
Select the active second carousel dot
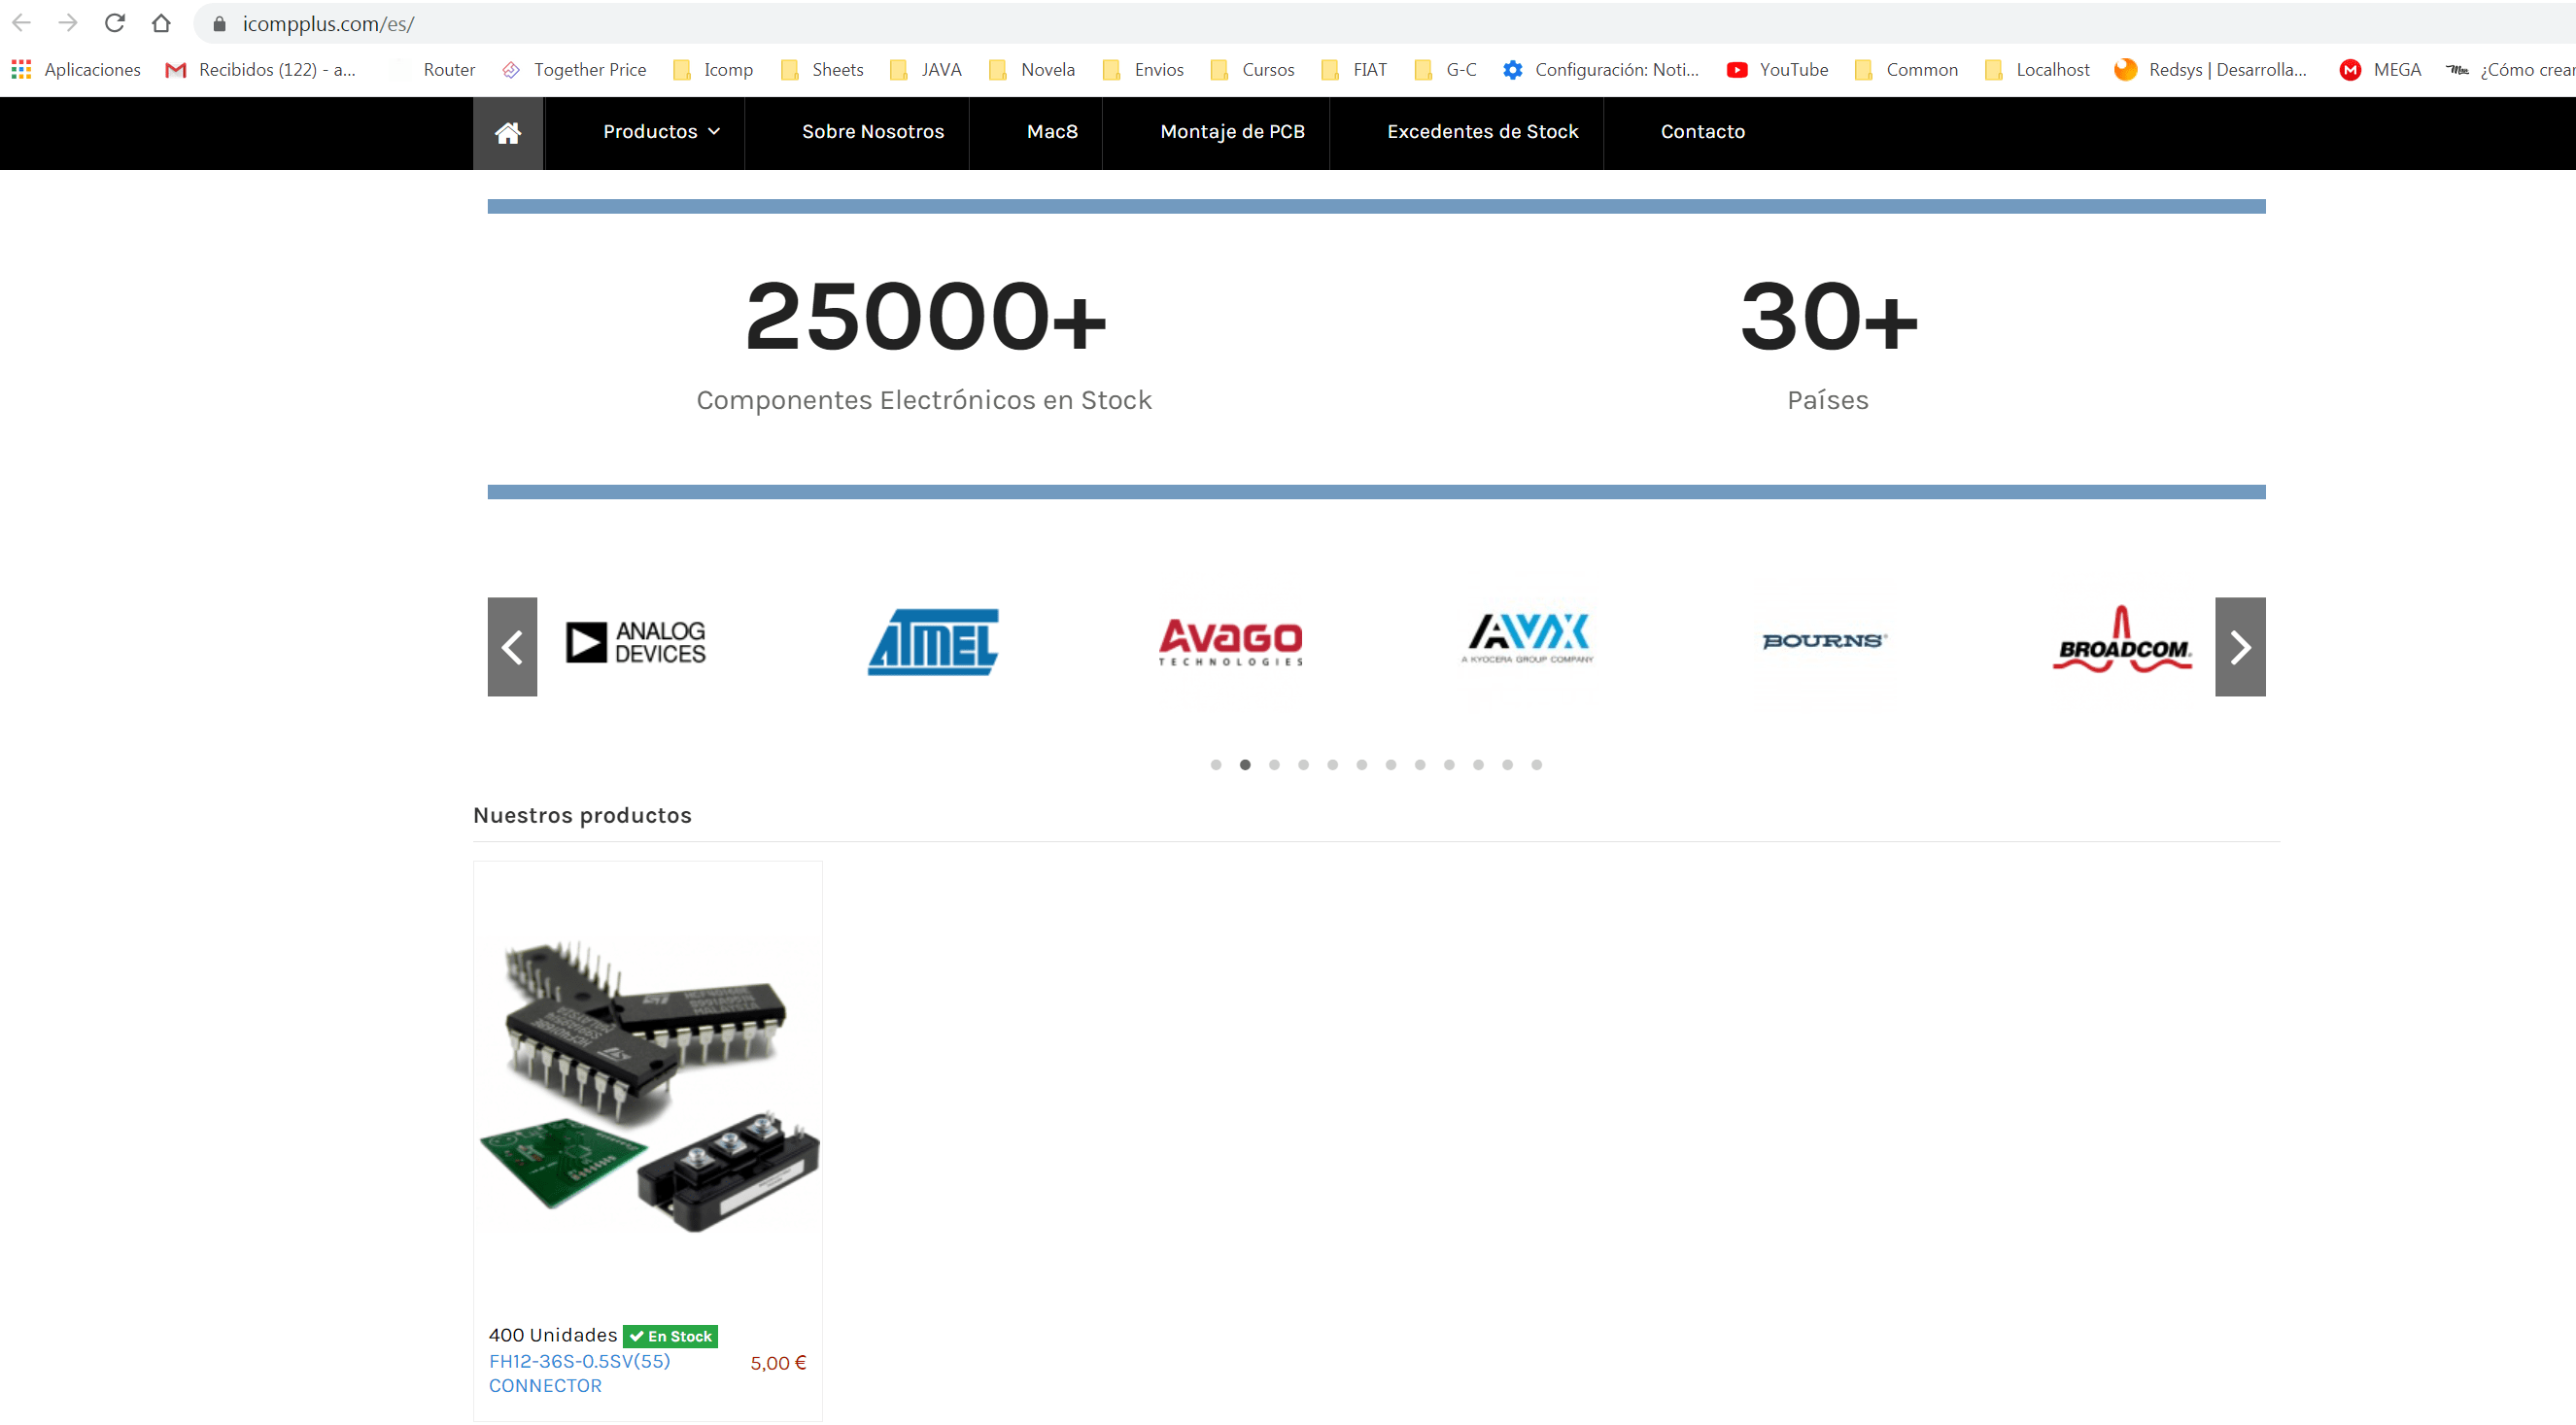point(1245,765)
